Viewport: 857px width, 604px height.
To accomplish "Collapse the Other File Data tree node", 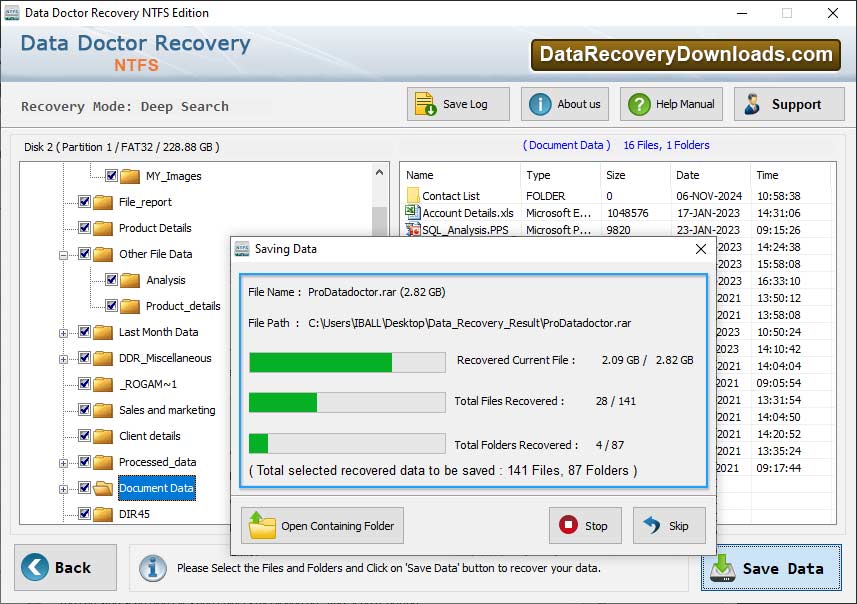I will coord(63,255).
